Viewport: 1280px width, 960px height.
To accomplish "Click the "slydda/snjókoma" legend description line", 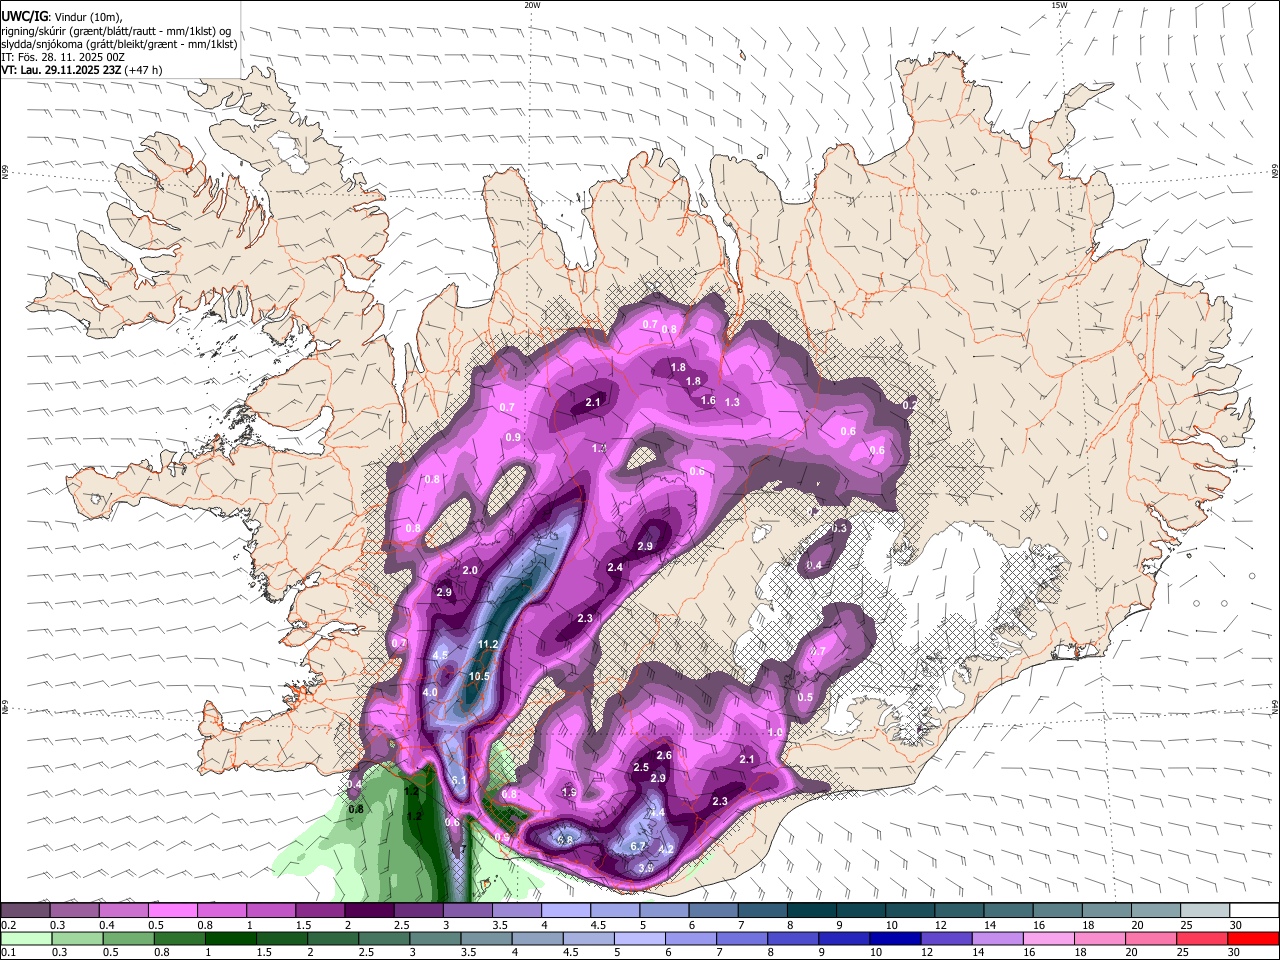I will coord(120,44).
